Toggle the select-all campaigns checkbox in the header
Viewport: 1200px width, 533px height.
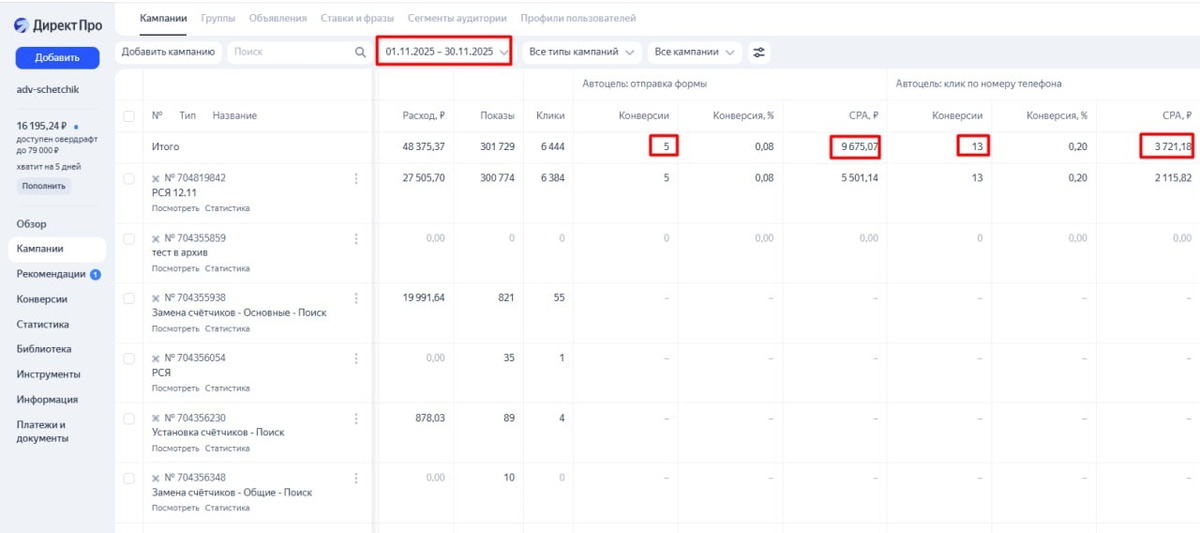(128, 116)
